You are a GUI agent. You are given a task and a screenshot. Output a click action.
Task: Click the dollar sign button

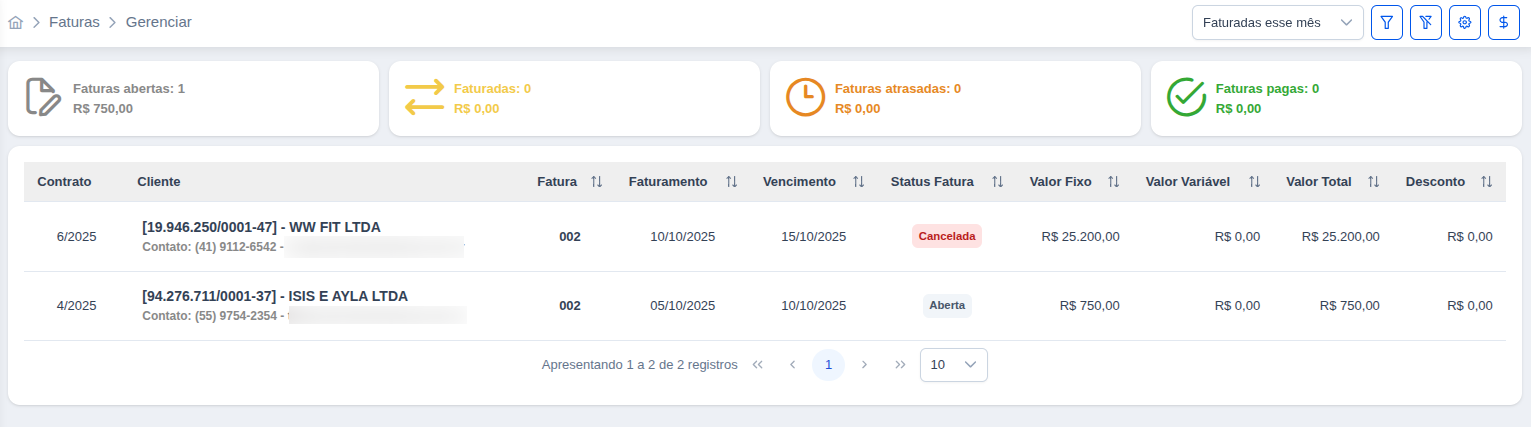click(x=1504, y=22)
